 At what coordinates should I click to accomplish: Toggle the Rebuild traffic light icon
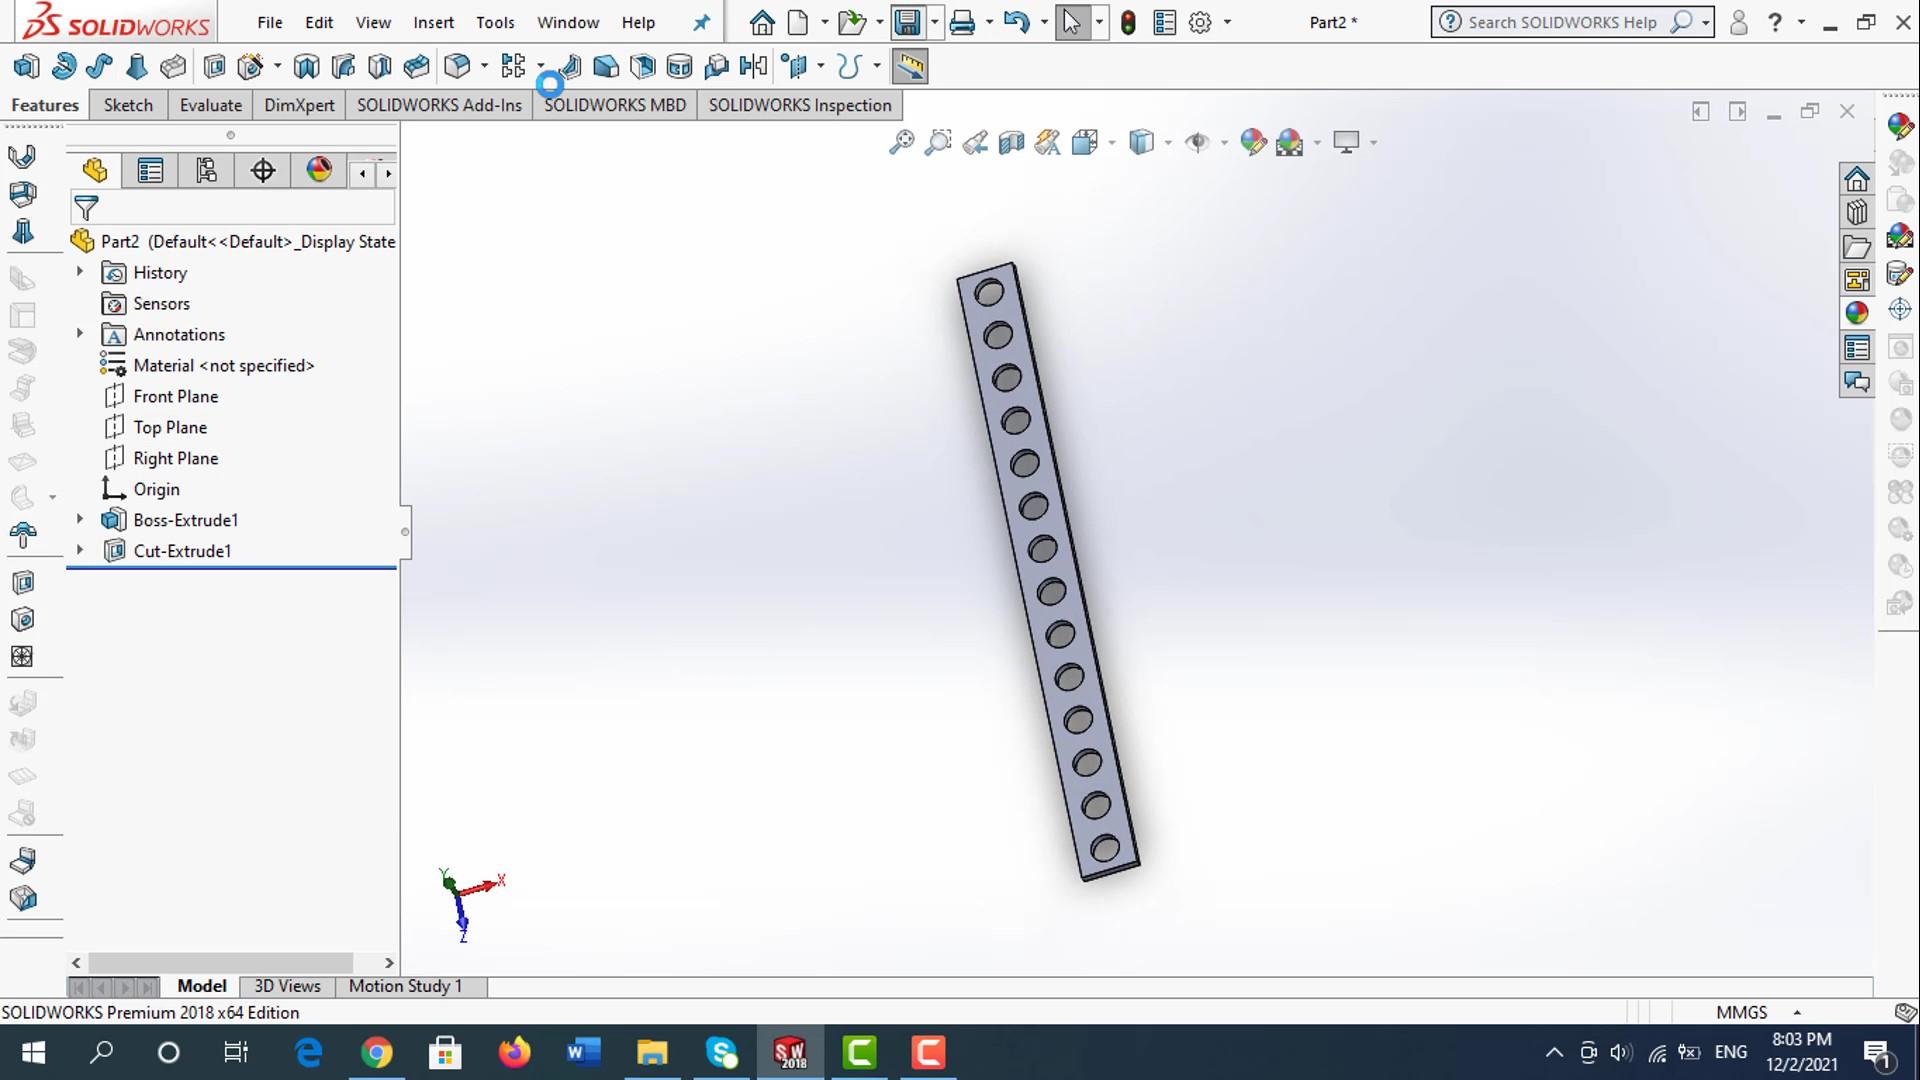[x=1128, y=22]
